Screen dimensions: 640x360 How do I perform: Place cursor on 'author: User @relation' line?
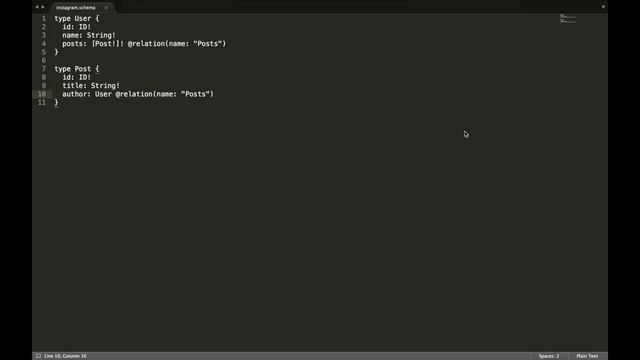pyautogui.click(x=138, y=94)
